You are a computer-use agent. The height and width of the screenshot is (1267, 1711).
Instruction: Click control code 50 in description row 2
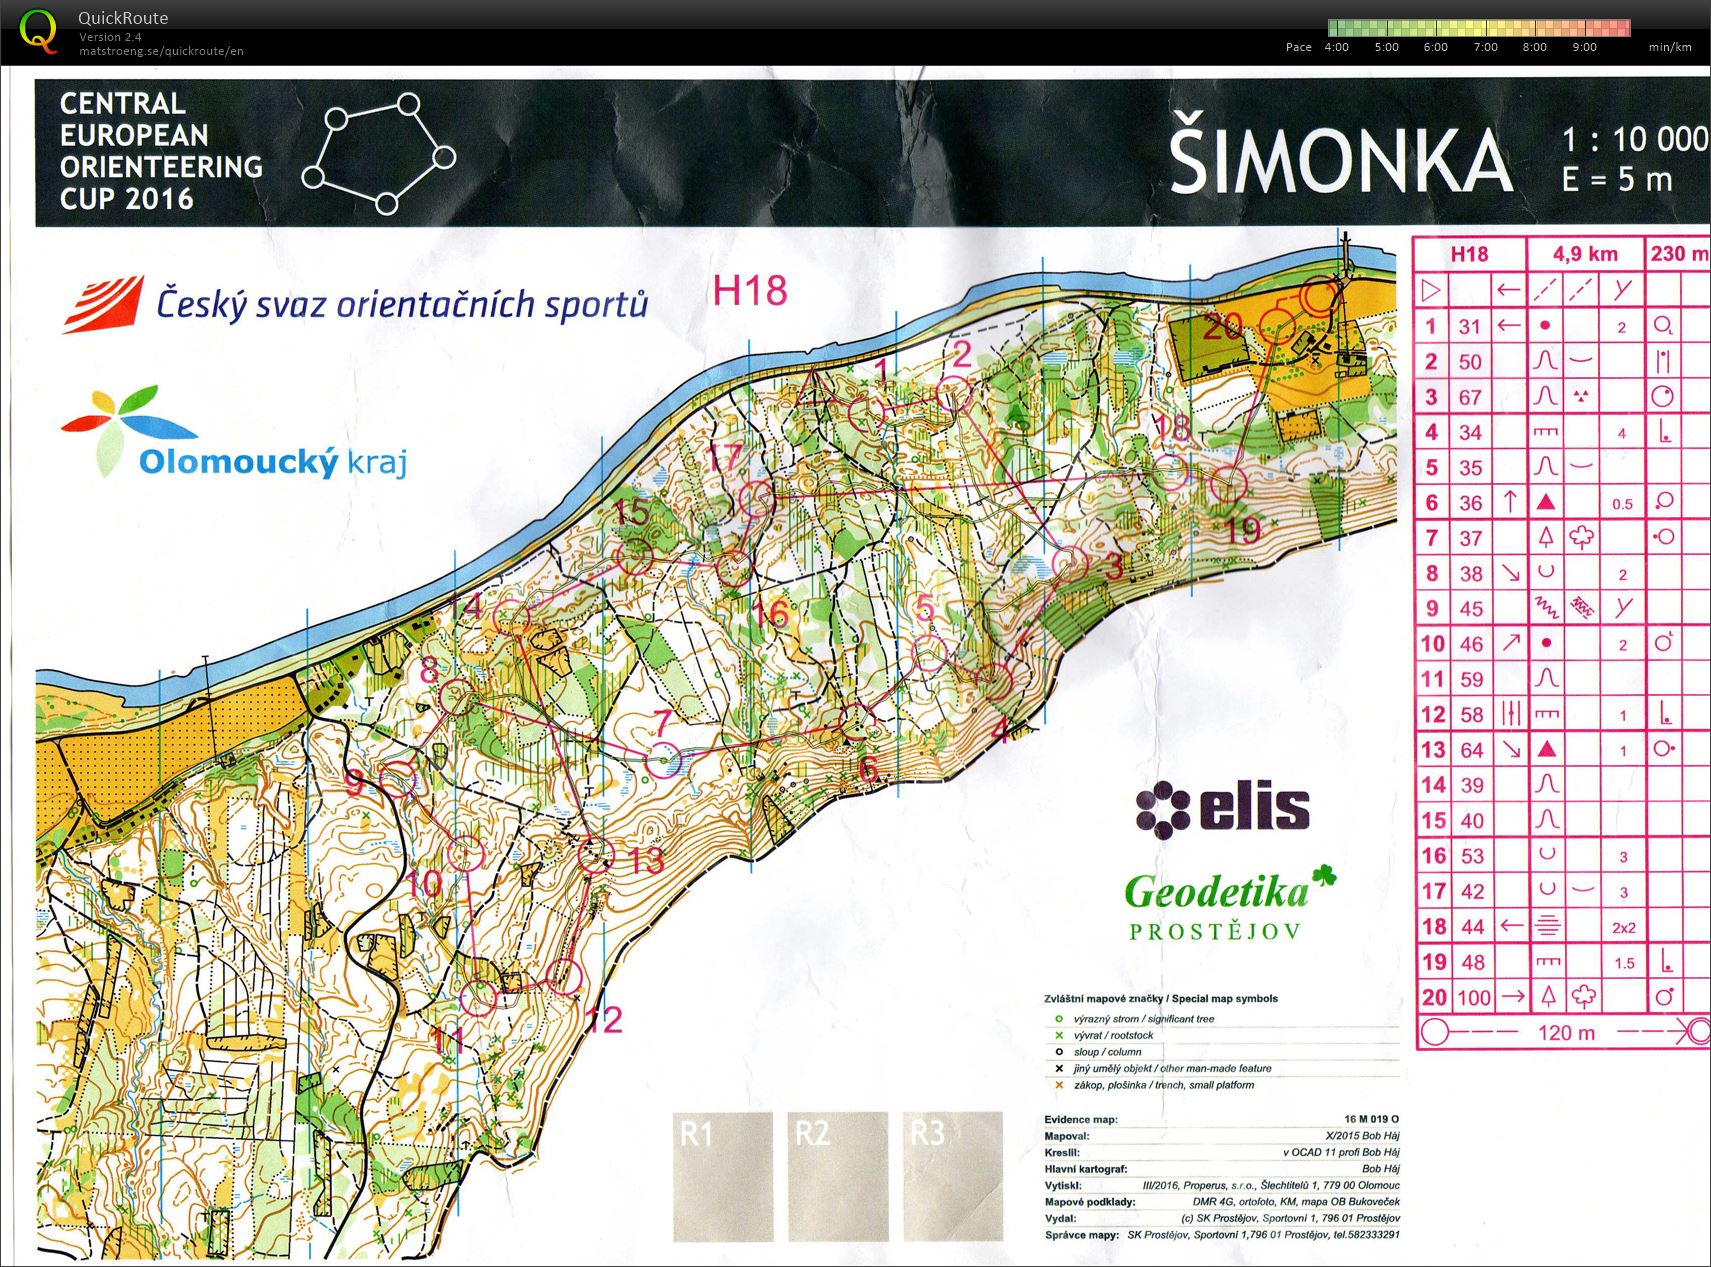pos(1469,362)
